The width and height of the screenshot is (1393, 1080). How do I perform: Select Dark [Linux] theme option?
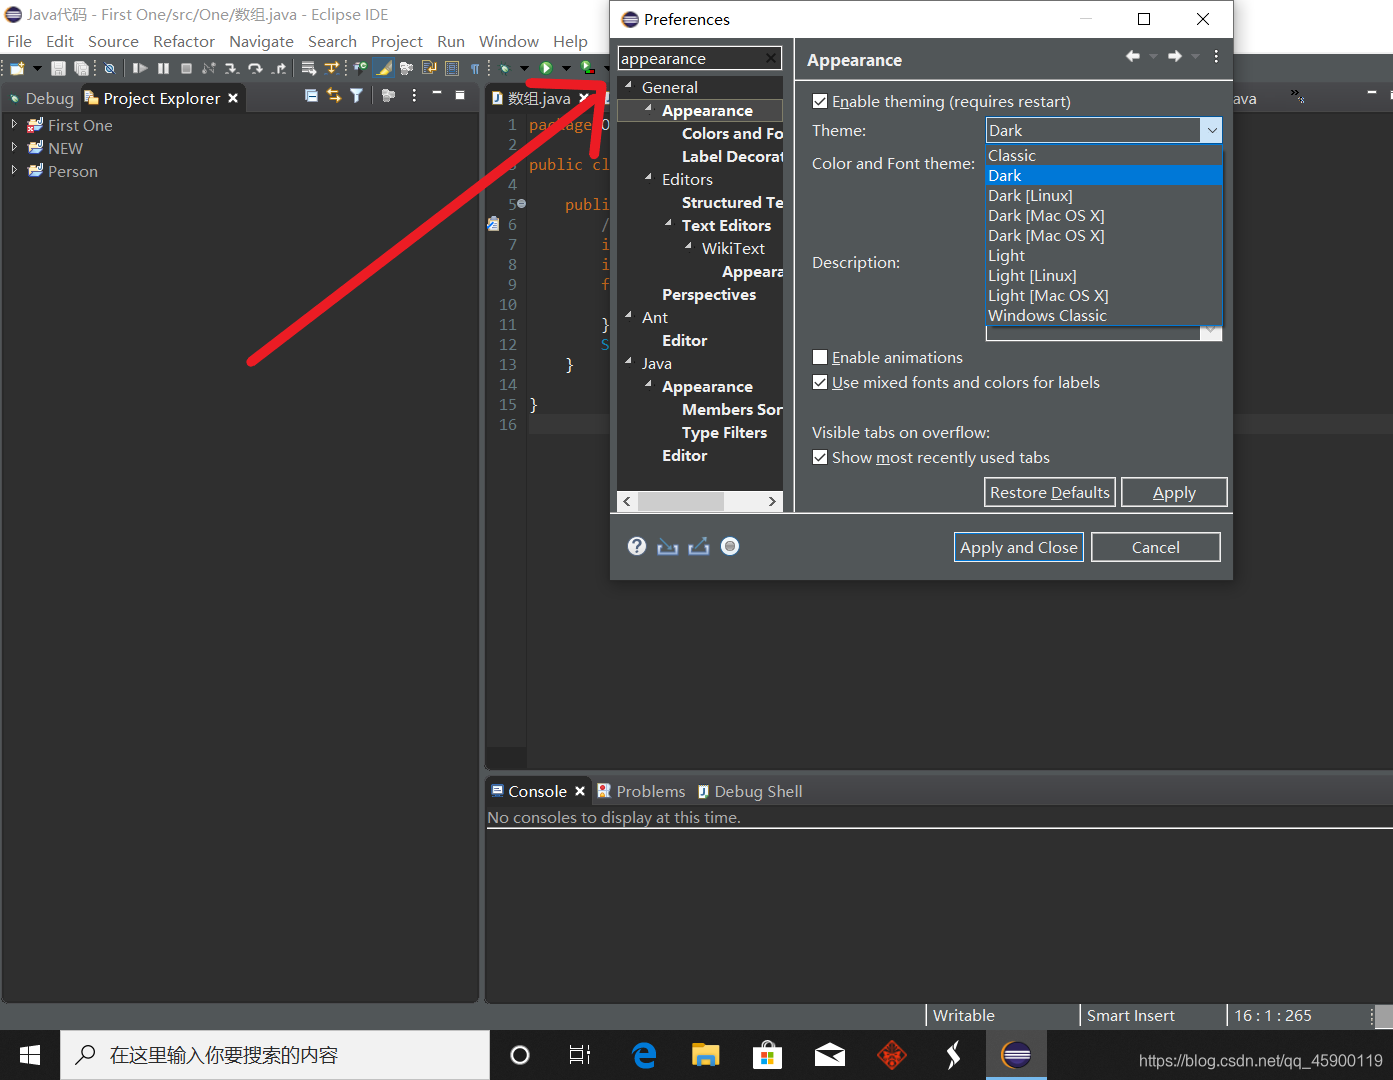point(1104,195)
